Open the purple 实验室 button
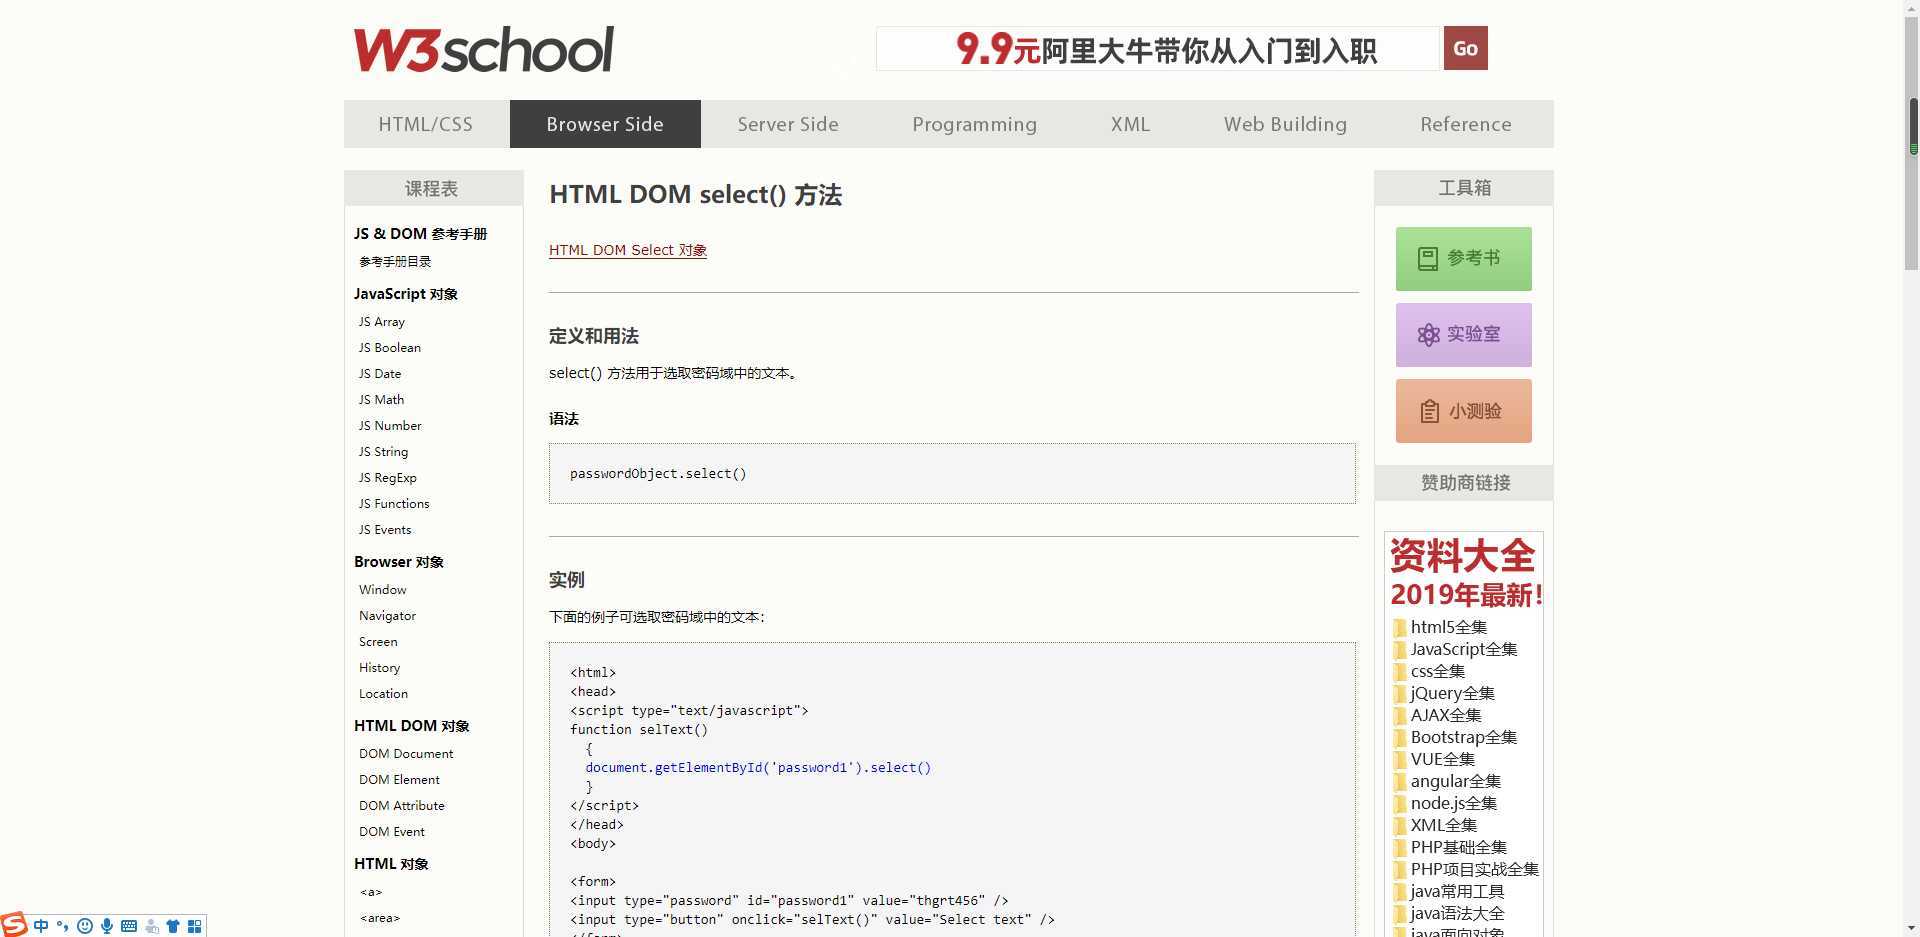The width and height of the screenshot is (1920, 937). 1464,335
